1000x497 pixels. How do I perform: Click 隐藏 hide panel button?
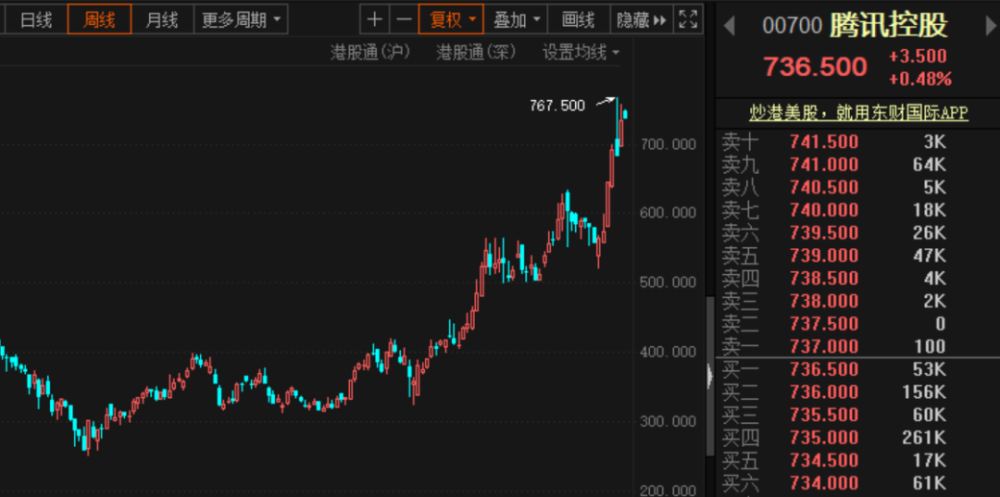click(x=641, y=19)
